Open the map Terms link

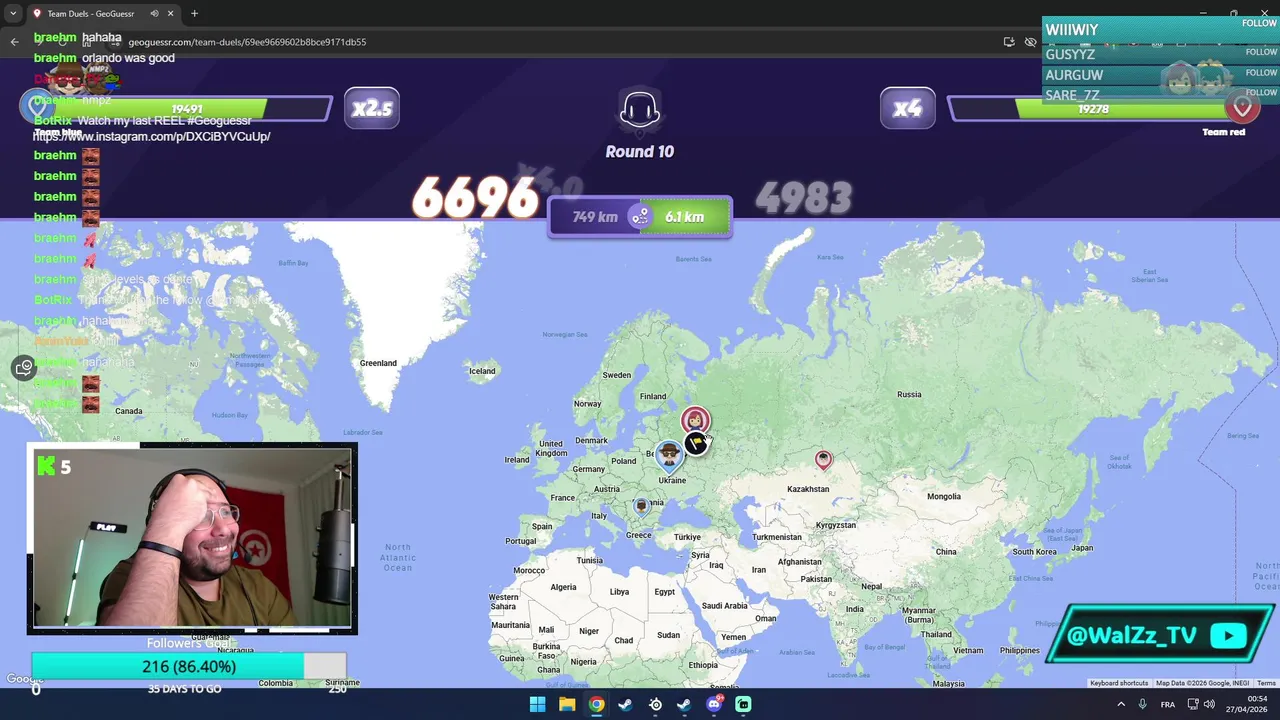point(1266,683)
